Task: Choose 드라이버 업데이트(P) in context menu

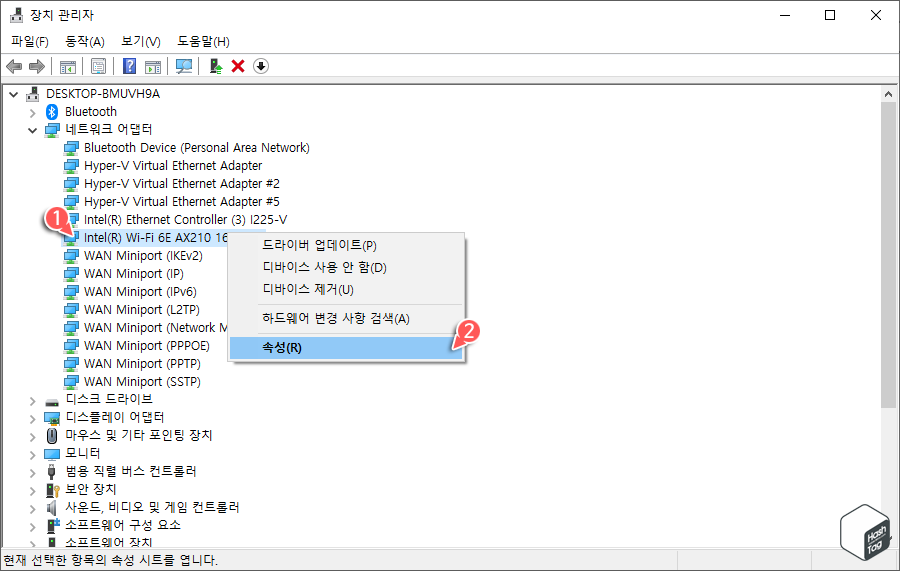Action: coord(346,245)
